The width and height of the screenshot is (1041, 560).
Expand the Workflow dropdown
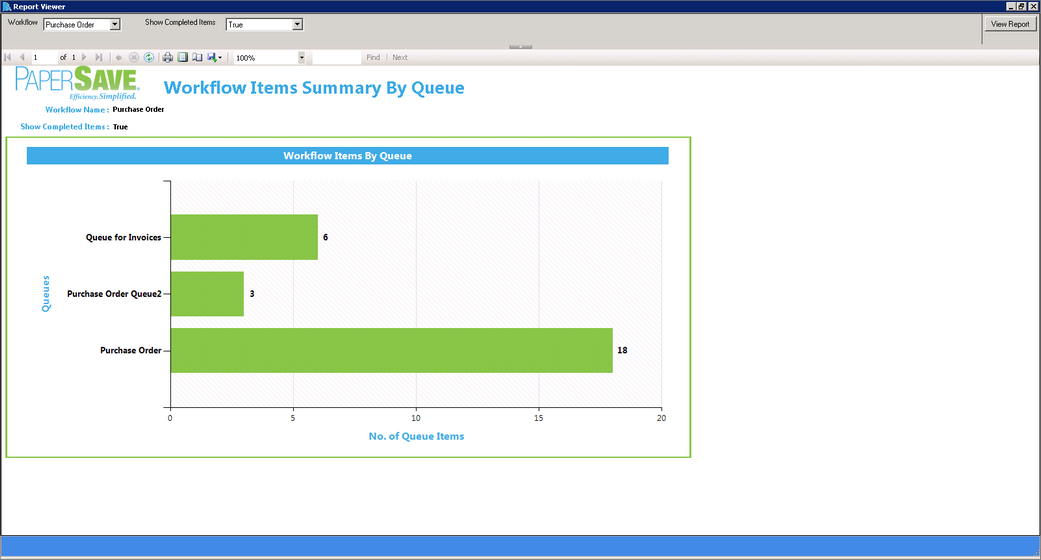click(x=115, y=25)
